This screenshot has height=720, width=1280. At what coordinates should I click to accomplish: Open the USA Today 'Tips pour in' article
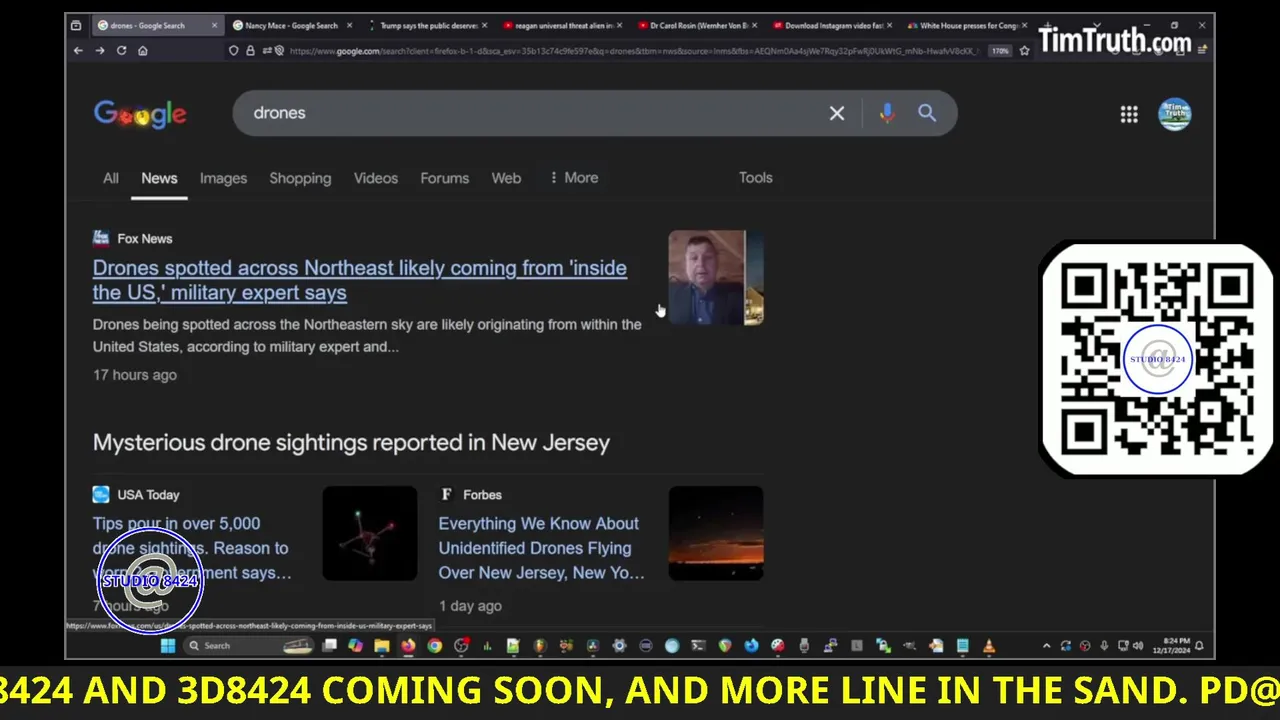192,548
